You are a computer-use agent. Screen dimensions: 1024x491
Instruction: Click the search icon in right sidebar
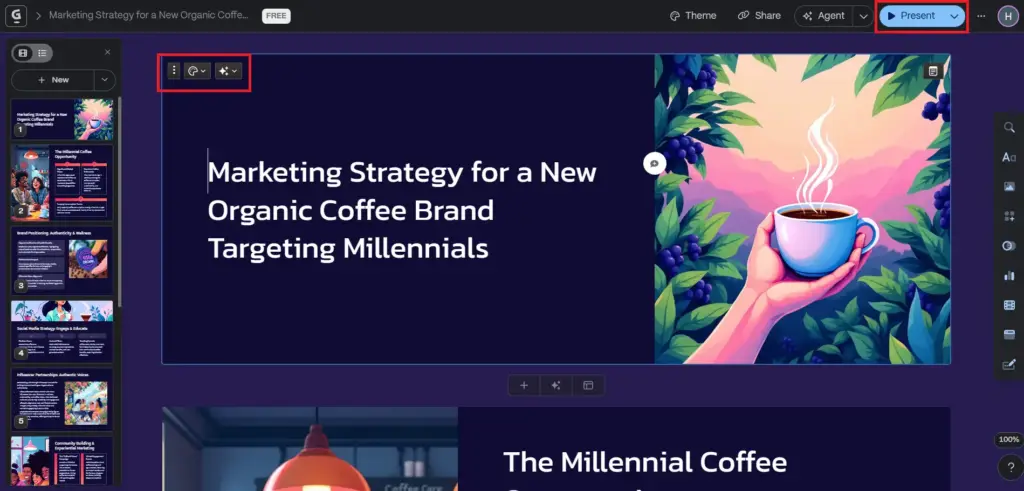(1009, 127)
